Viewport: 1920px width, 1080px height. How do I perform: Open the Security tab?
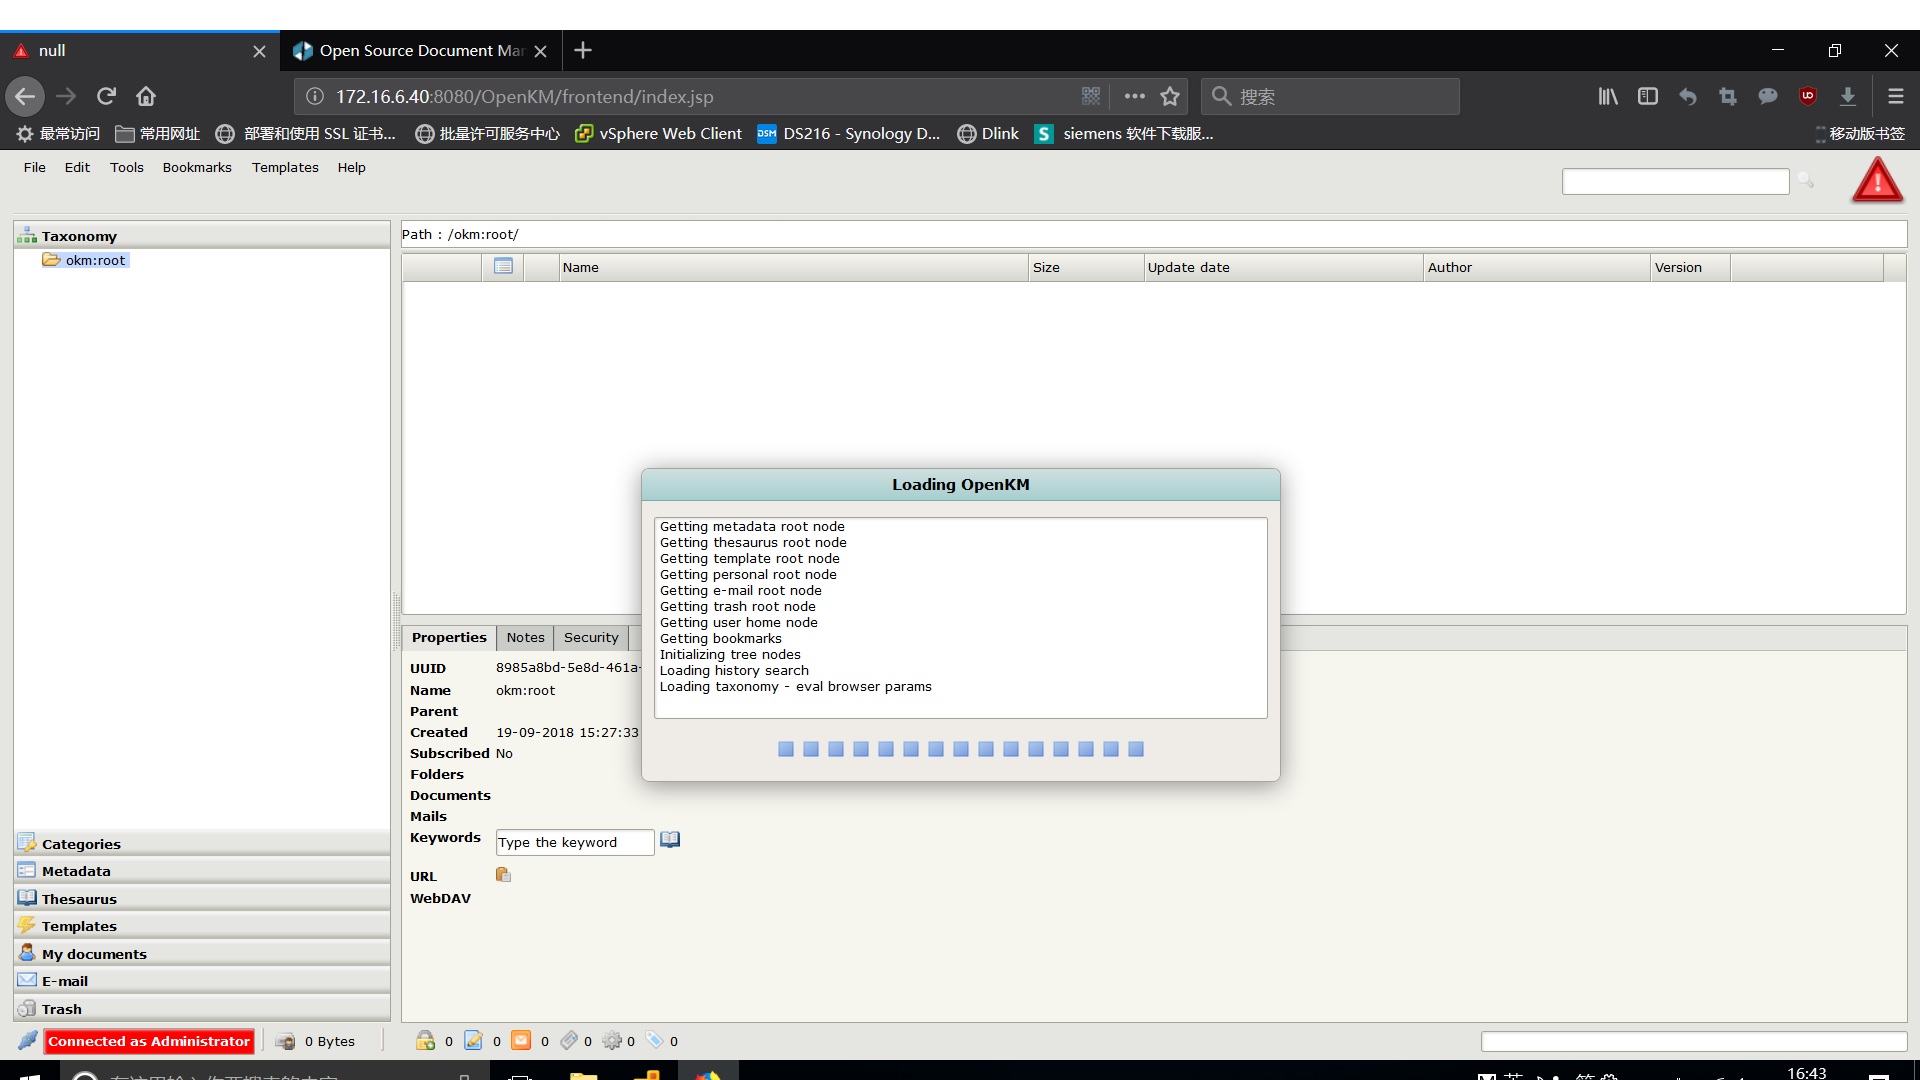coord(591,637)
